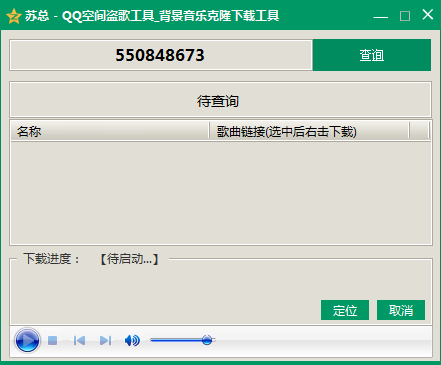Focus the QQ number field showing 550848673
This screenshot has width=441, height=365.
[161, 55]
